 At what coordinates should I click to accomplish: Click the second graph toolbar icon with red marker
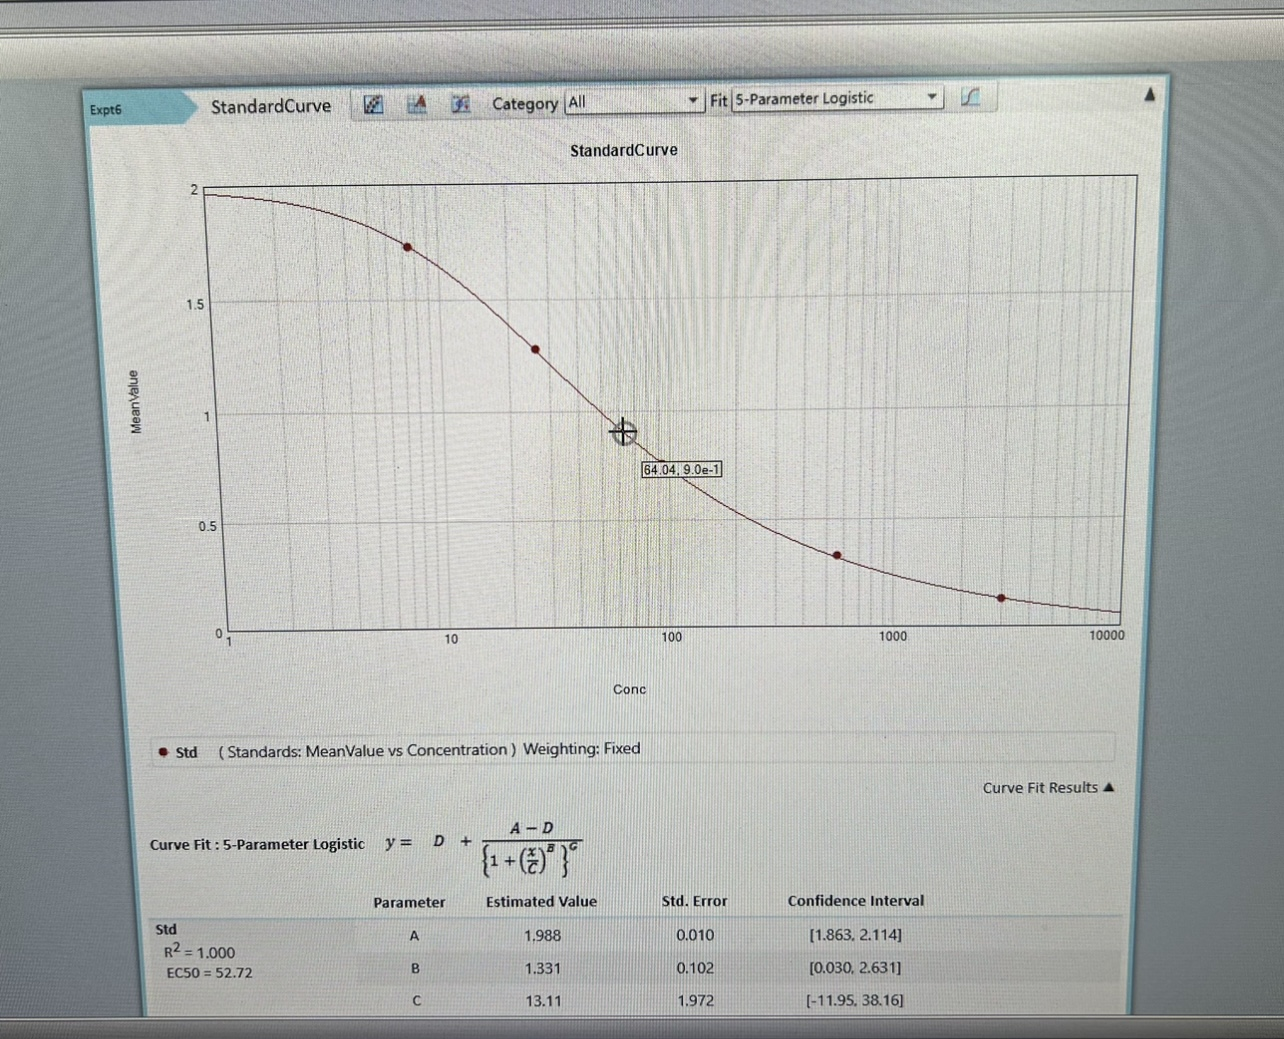[x=417, y=104]
